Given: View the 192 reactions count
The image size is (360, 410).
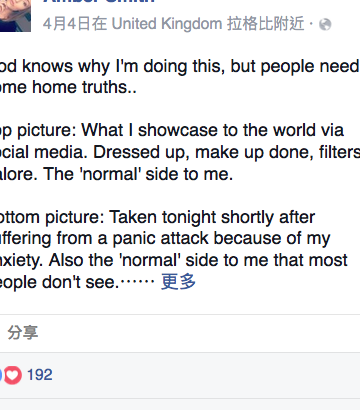Looking at the screenshot, I should 40,375.
